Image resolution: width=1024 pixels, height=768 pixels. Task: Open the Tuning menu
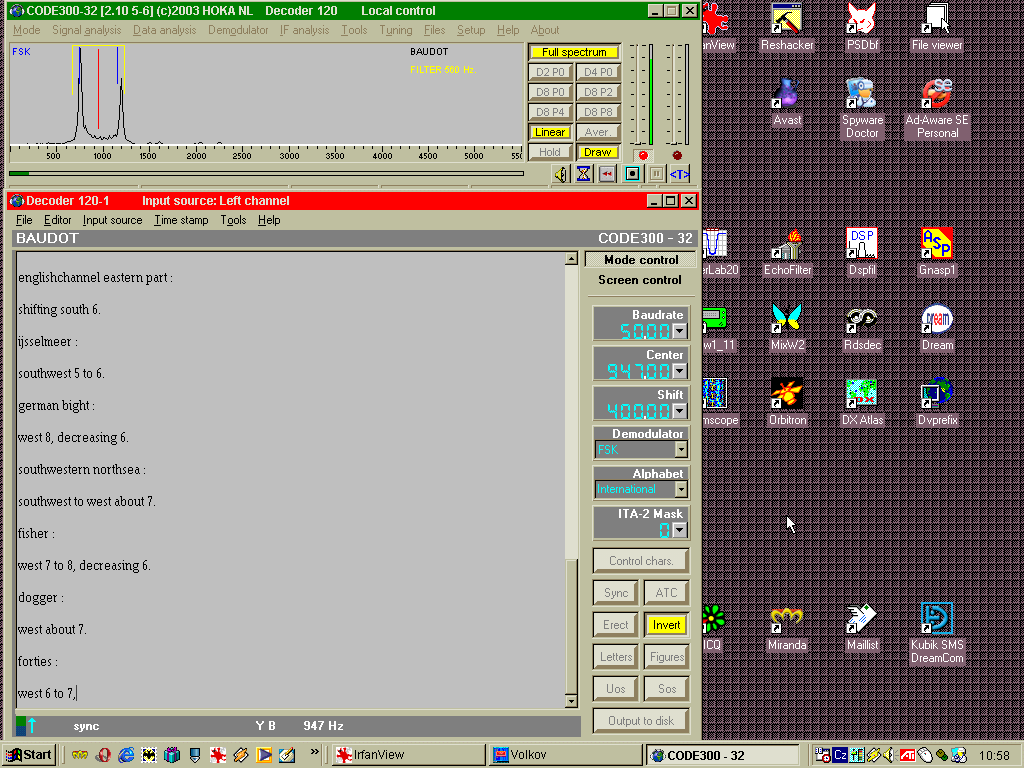click(396, 30)
